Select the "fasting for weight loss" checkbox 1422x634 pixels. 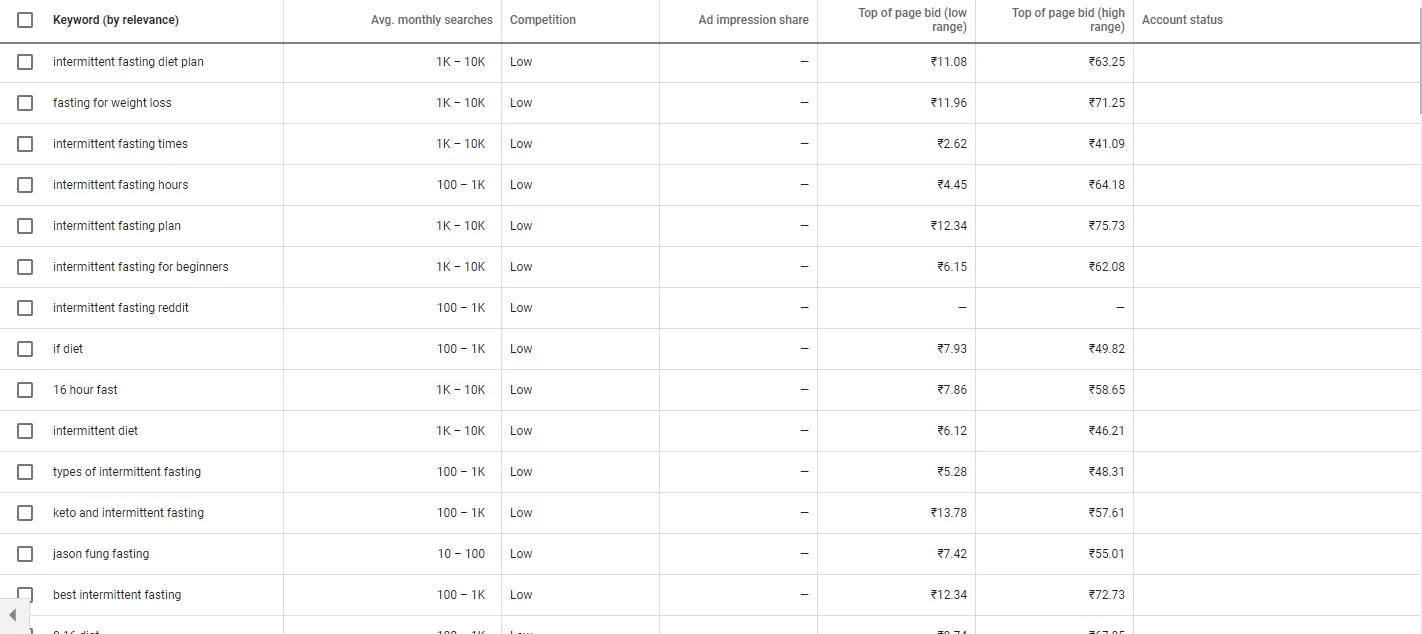pos(25,103)
